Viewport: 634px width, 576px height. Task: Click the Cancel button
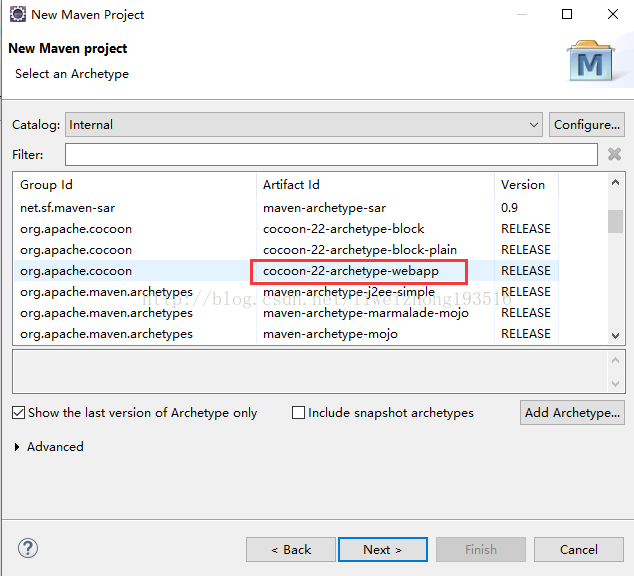(579, 549)
